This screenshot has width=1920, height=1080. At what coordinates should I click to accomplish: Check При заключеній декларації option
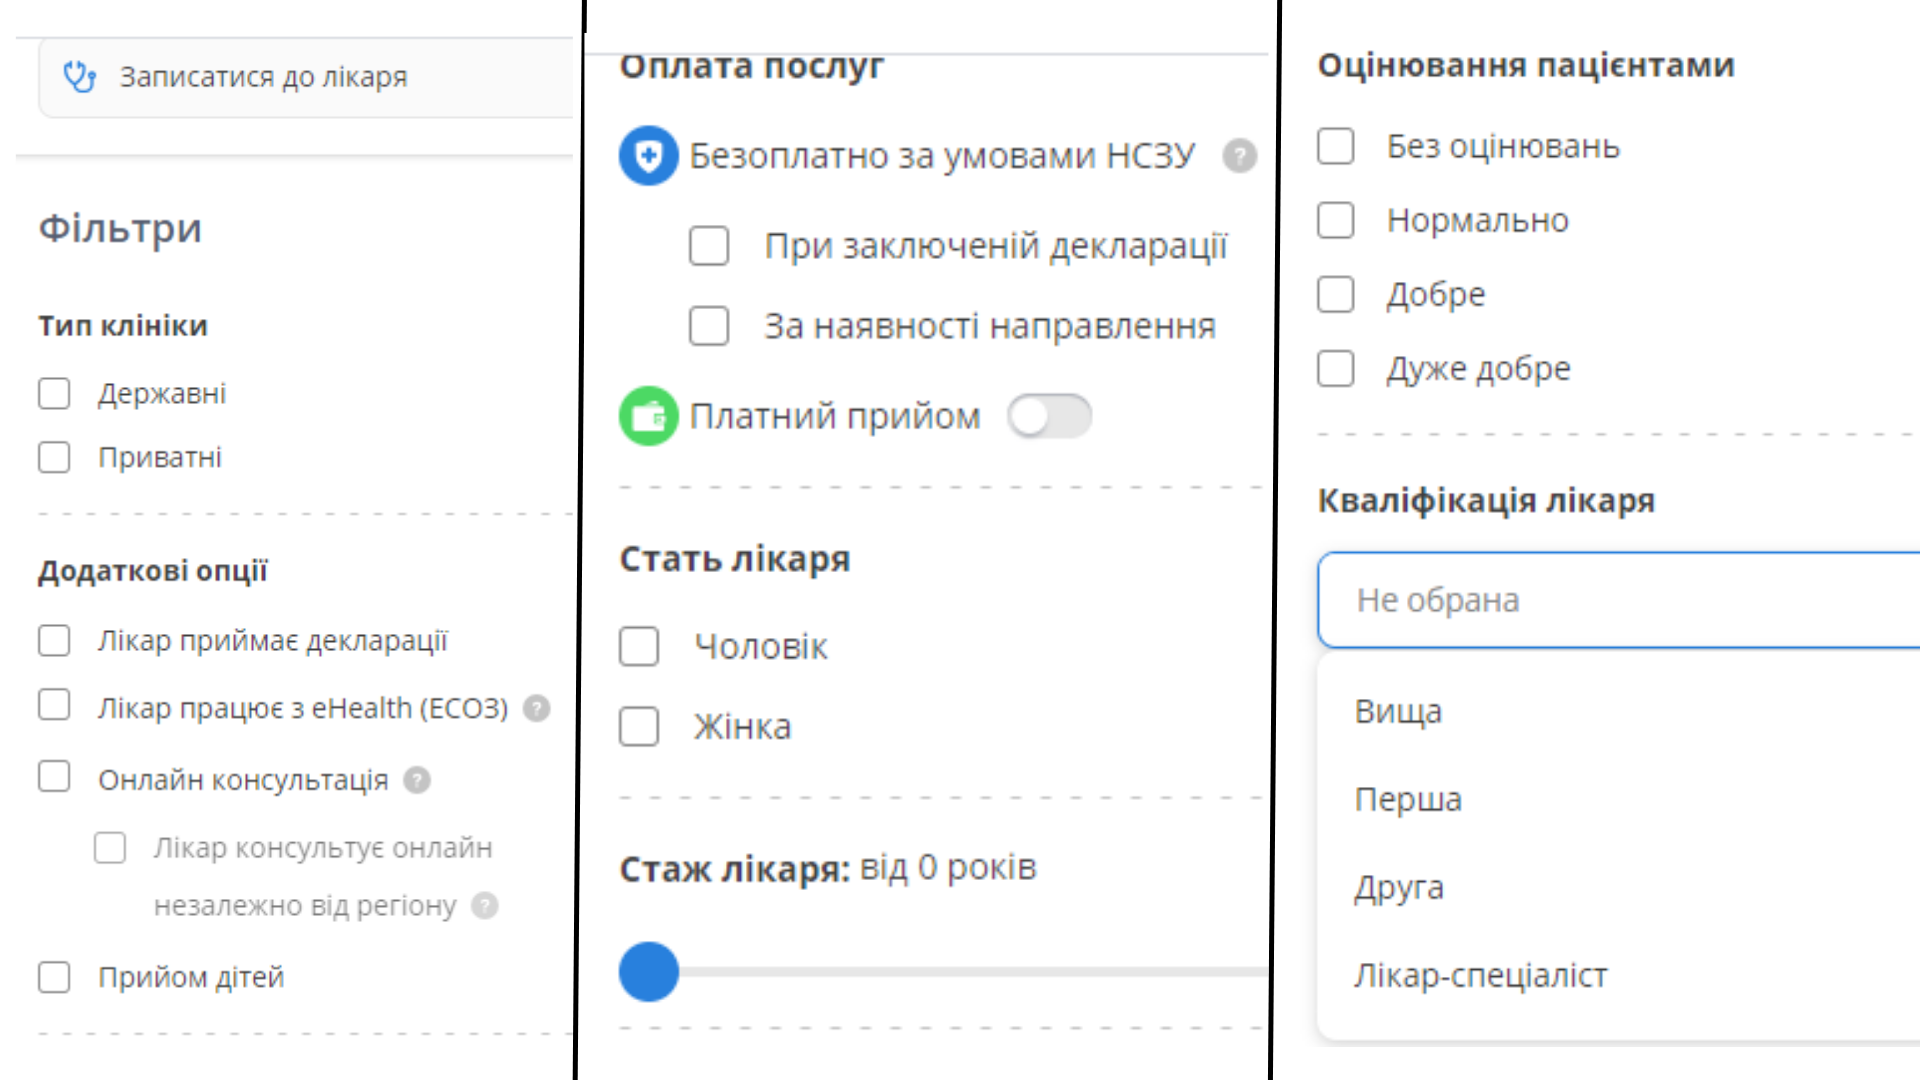708,246
